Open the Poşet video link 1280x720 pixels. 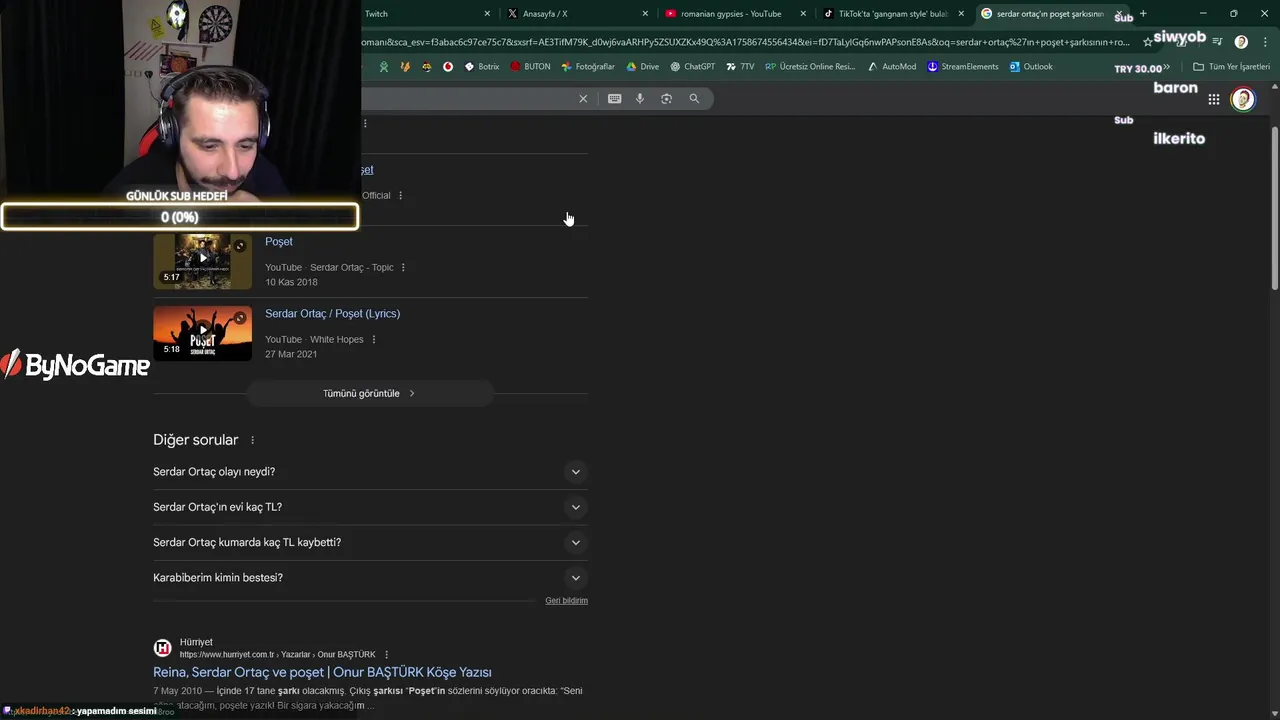click(x=279, y=242)
